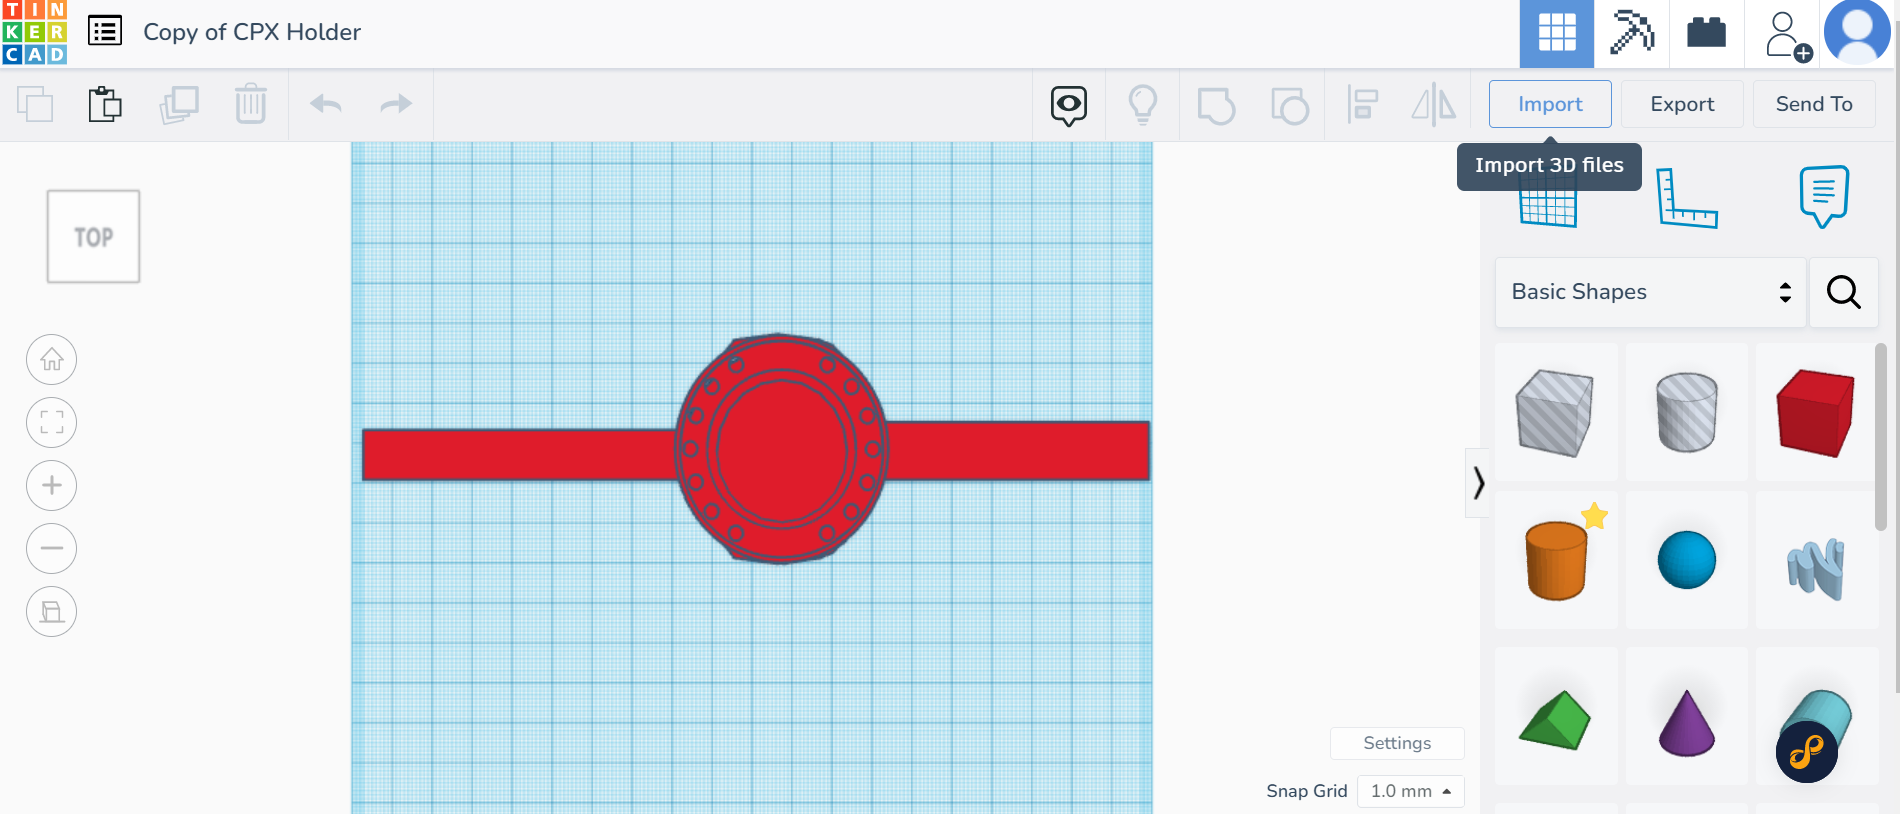Click the Mirror tool icon
Image resolution: width=1900 pixels, height=814 pixels.
[1434, 104]
